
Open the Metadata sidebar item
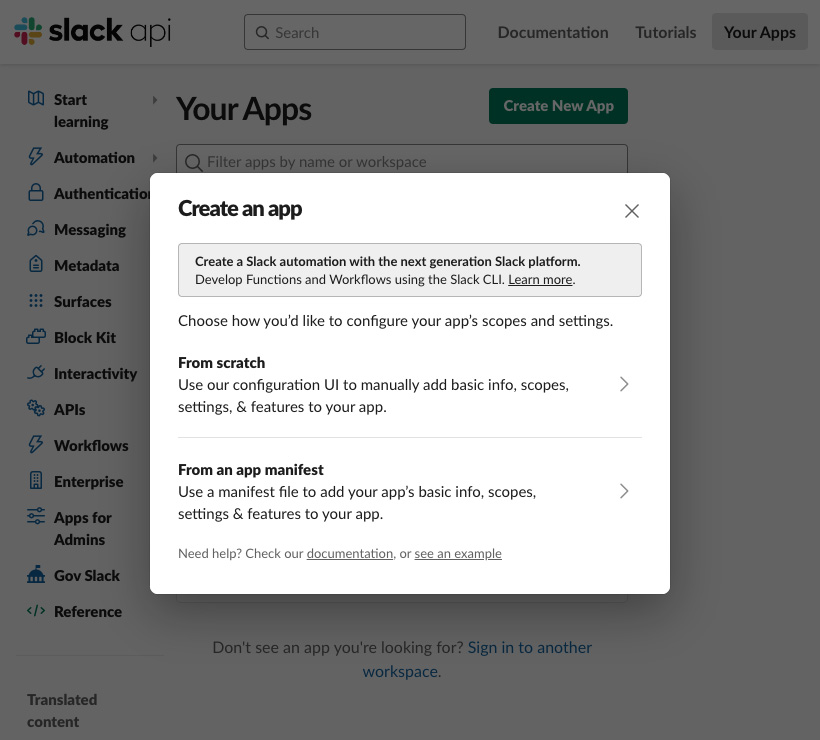coord(86,266)
